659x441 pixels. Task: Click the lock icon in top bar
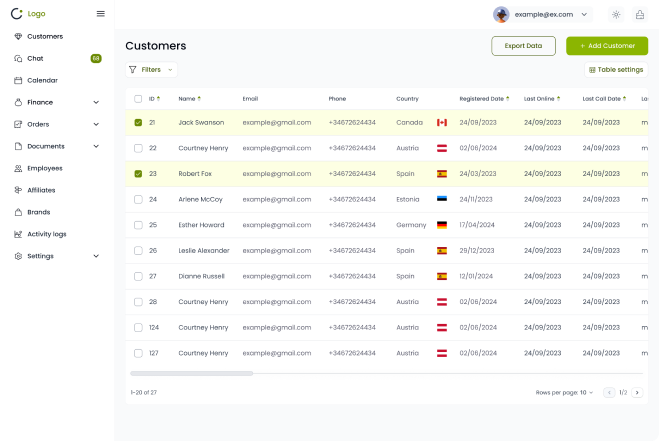pos(639,14)
